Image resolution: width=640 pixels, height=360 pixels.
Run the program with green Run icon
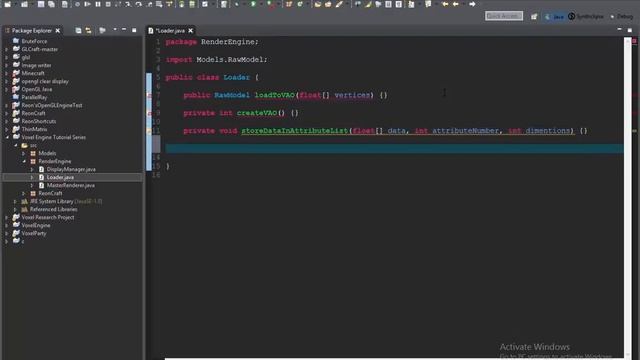(x=253, y=4)
